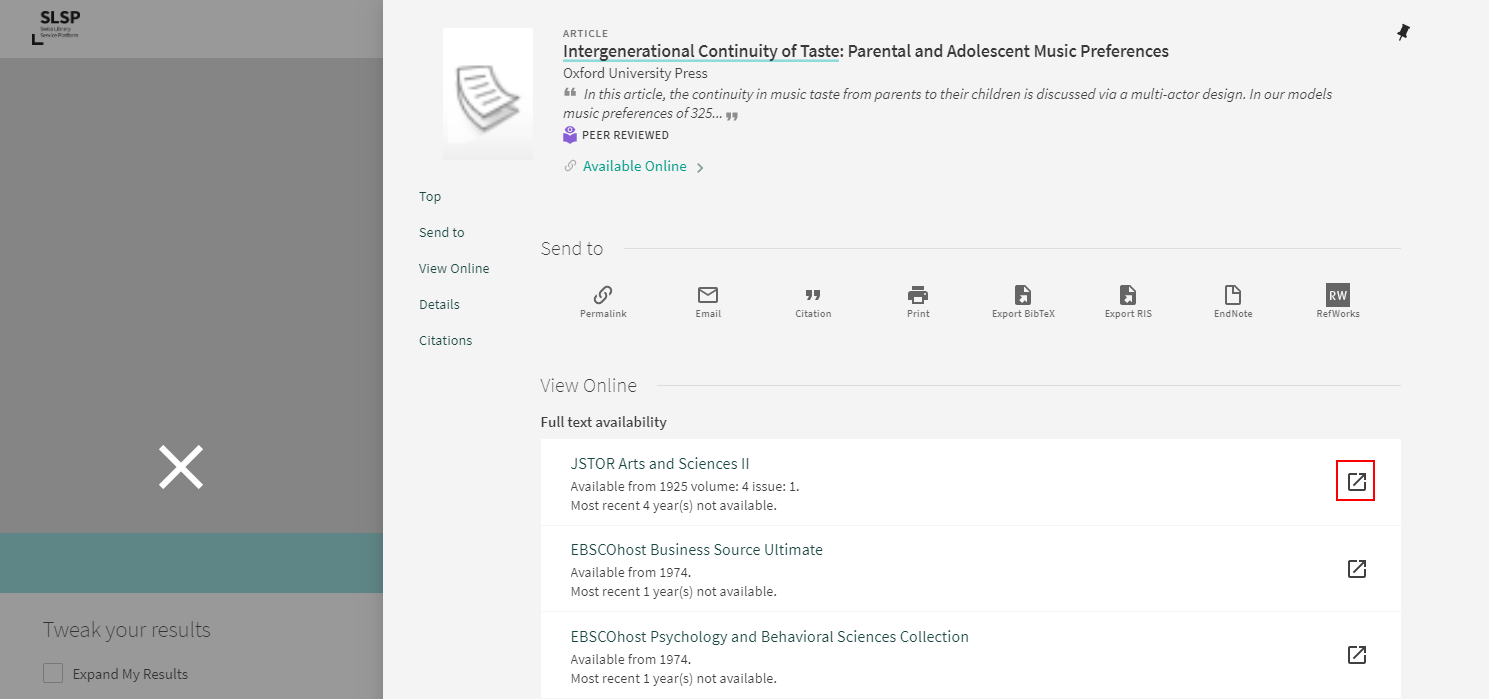Click the Permalink icon
This screenshot has height=699, width=1489.
603,296
